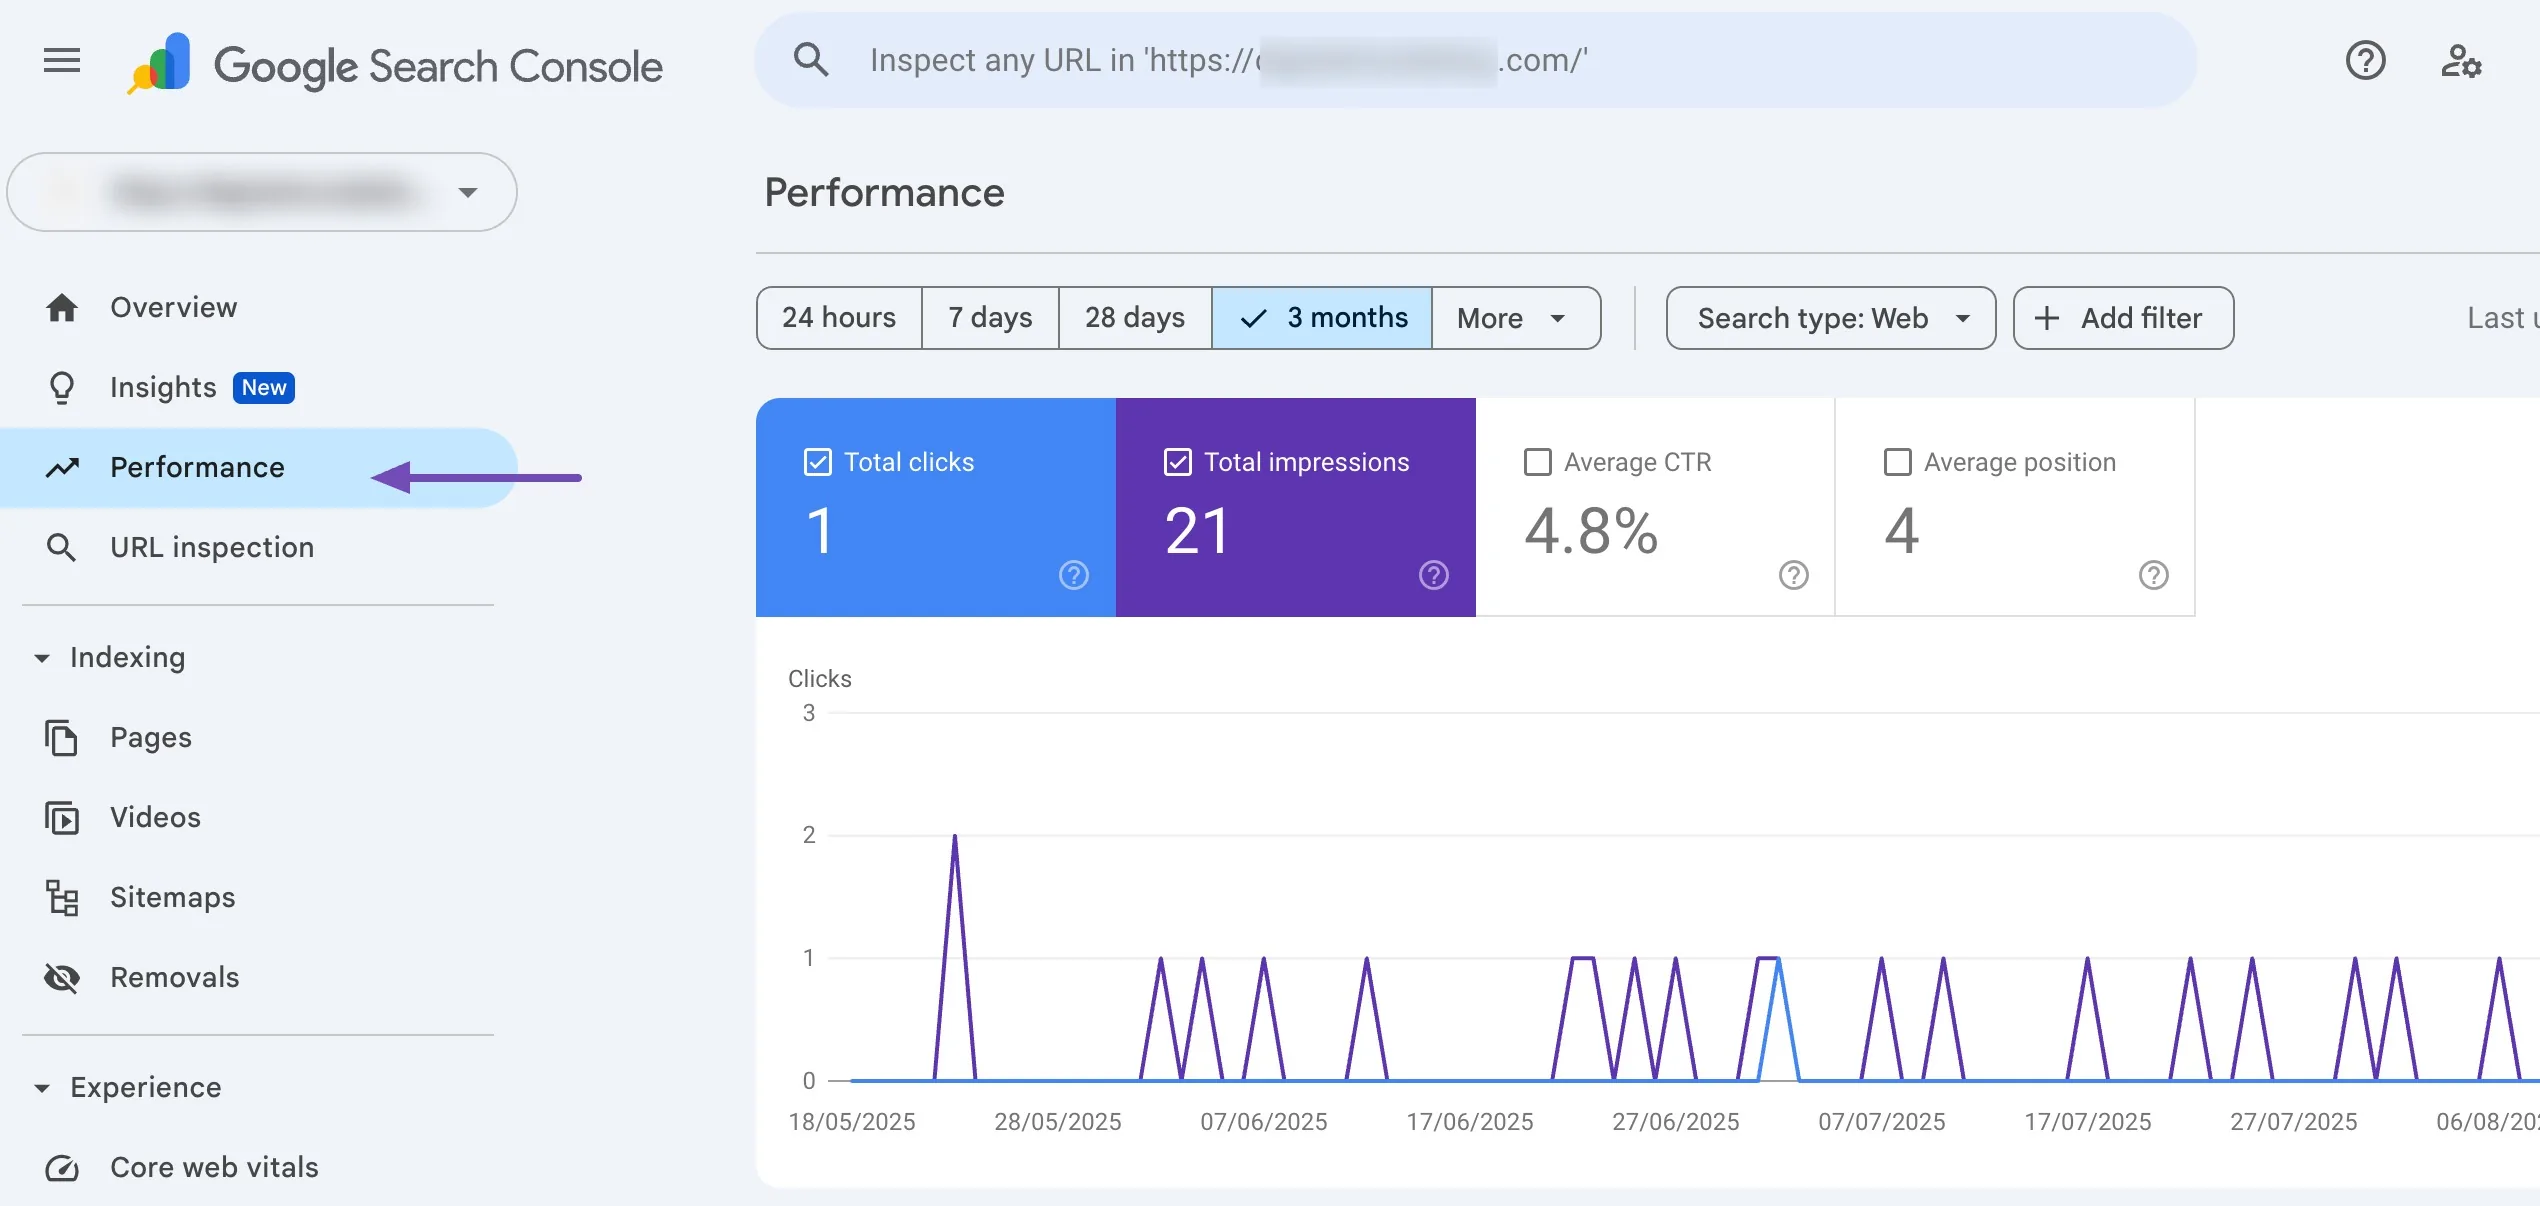This screenshot has height=1206, width=2540.
Task: Collapse the Indexing section
Action: click(x=42, y=658)
